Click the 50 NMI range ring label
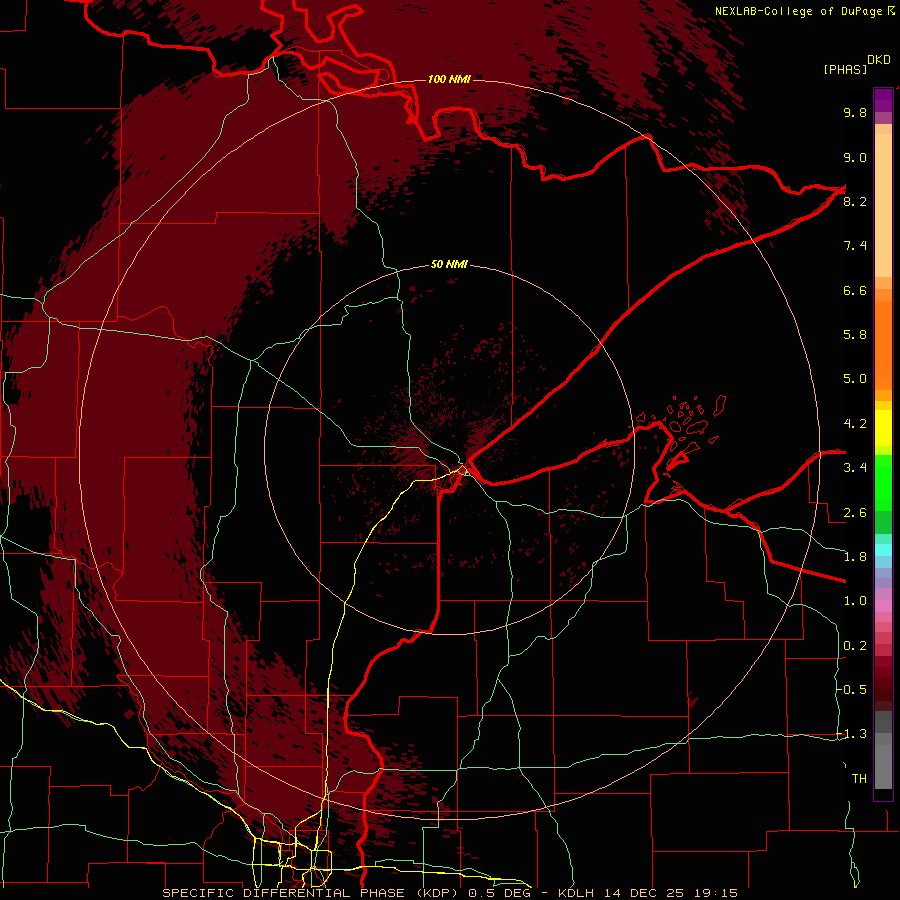 pyautogui.click(x=449, y=264)
